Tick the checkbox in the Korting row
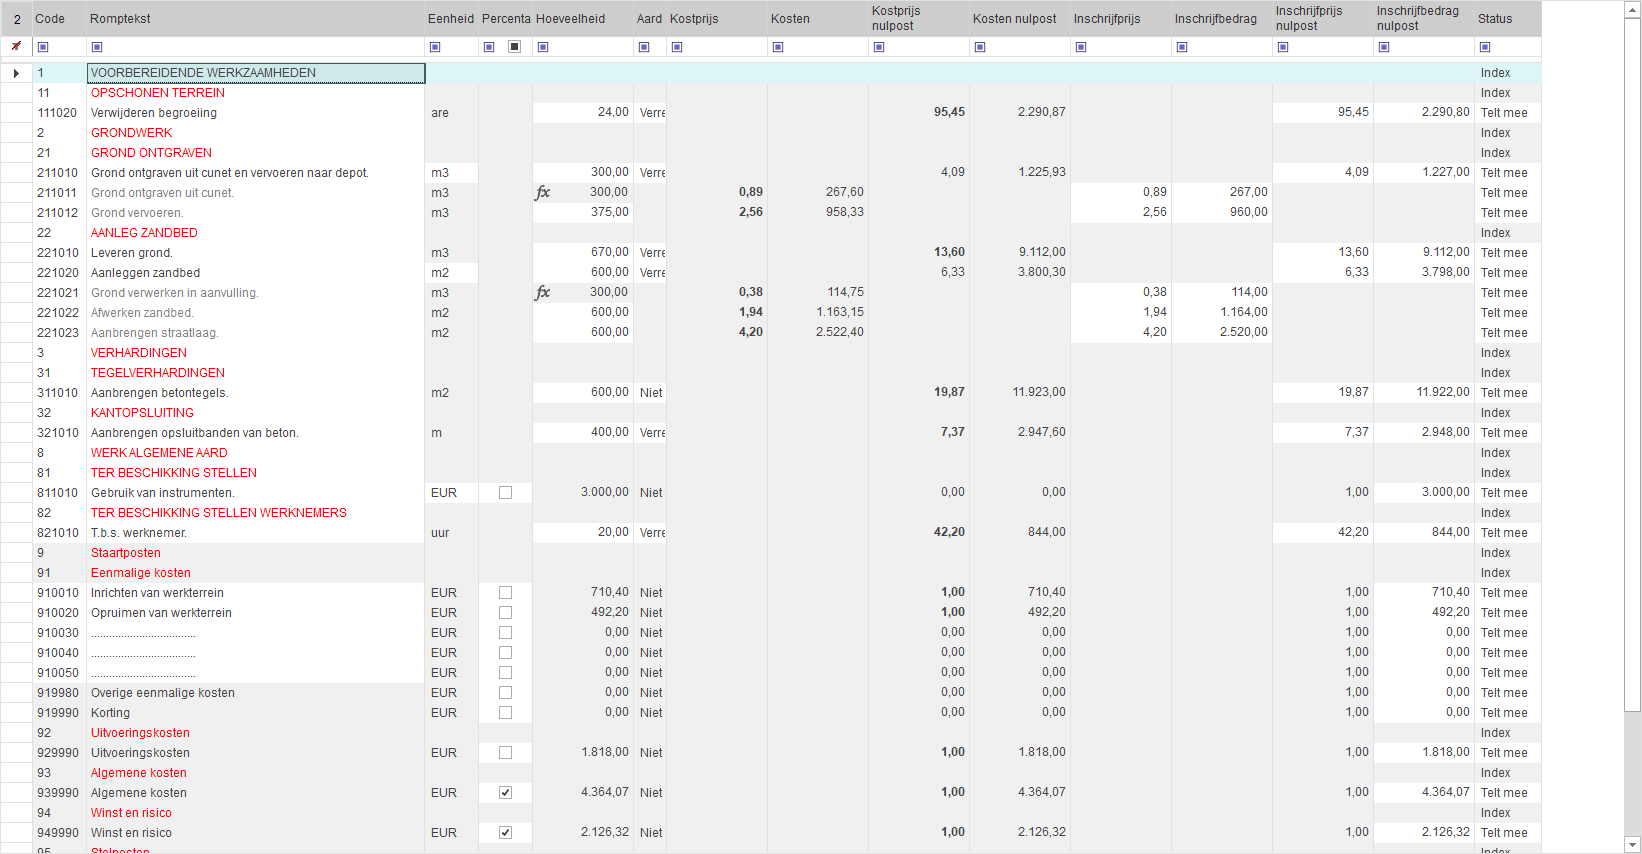Viewport: 1642px width, 854px height. coord(505,712)
